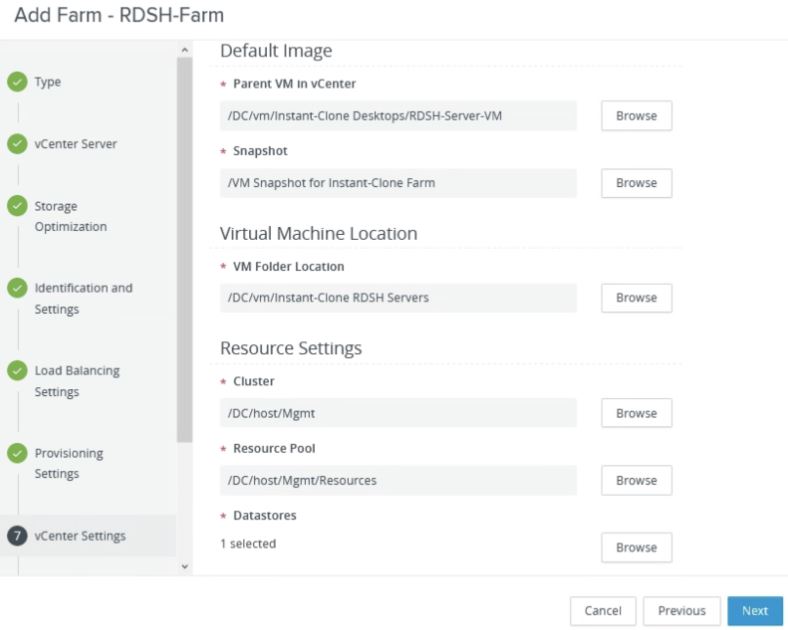Browse for the VM Folder Location
The height and width of the screenshot is (630, 788).
[x=636, y=298]
